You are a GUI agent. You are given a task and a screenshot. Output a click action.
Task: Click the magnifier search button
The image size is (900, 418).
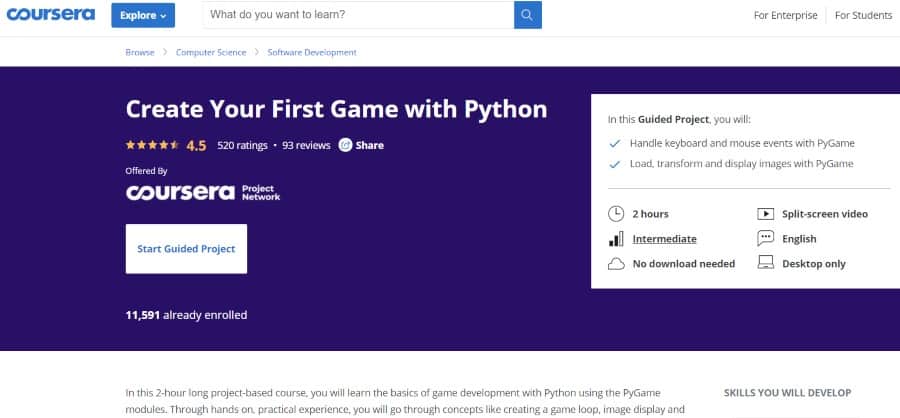pyautogui.click(x=528, y=15)
